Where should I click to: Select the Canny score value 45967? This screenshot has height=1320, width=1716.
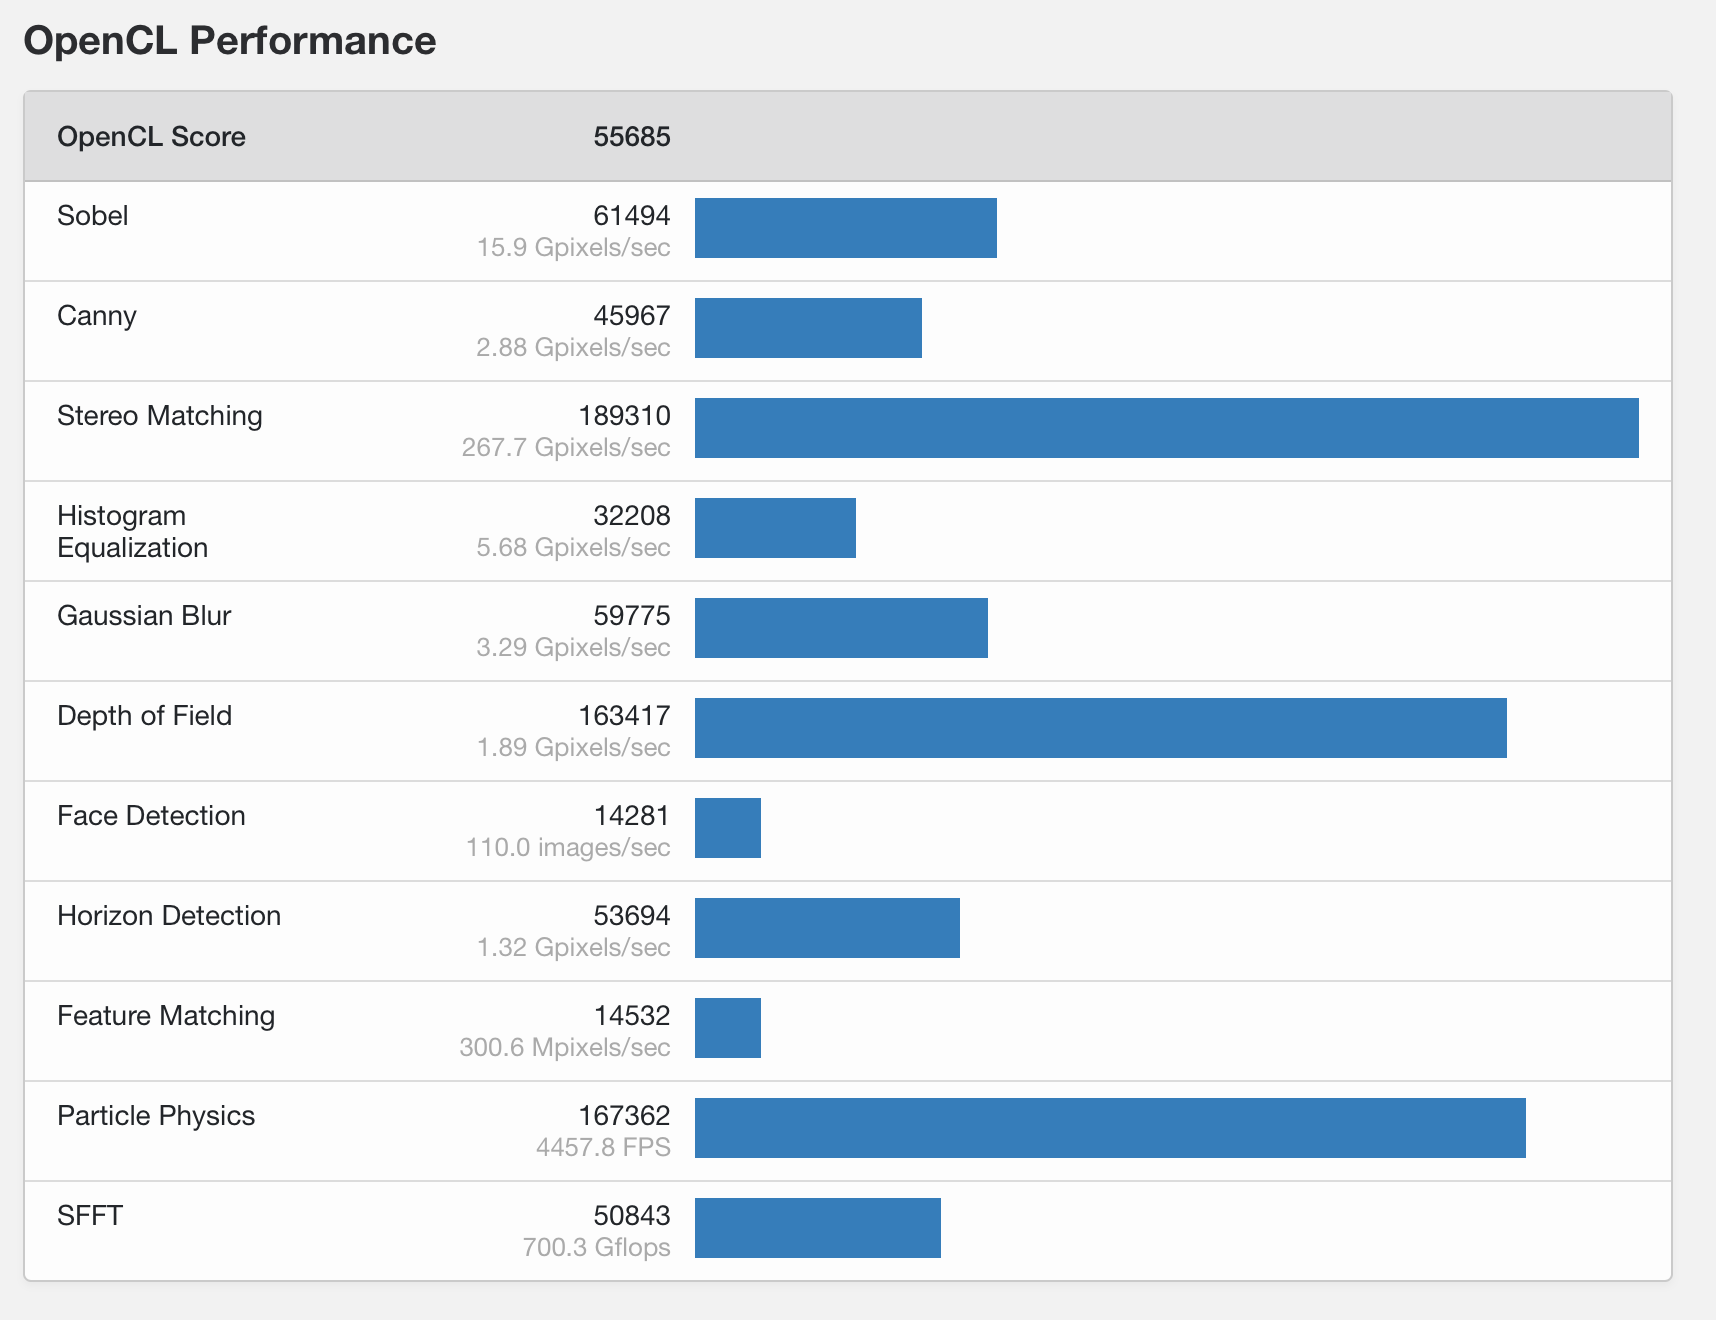(631, 316)
